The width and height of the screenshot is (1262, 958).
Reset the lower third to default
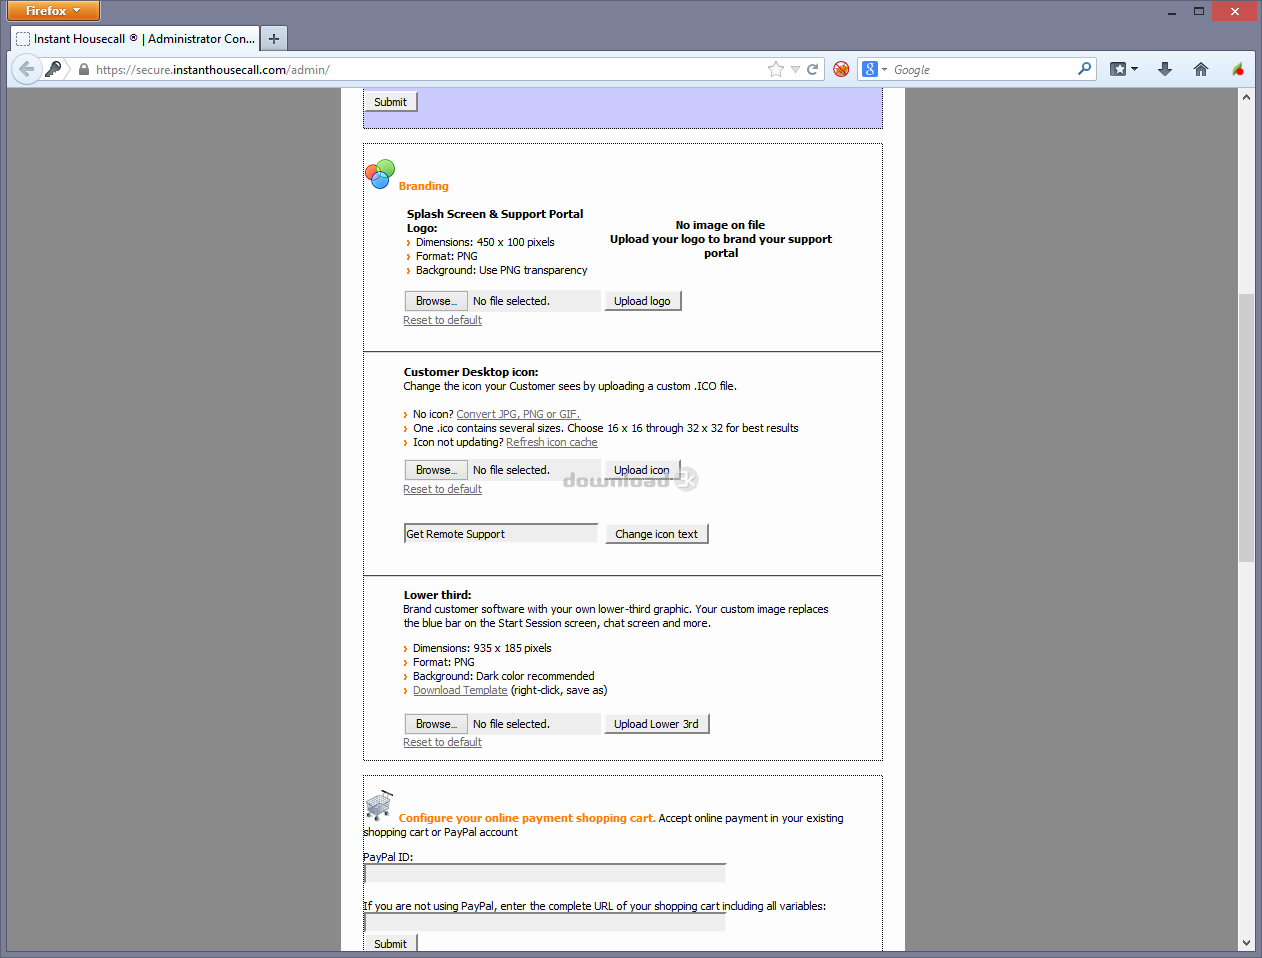(442, 742)
